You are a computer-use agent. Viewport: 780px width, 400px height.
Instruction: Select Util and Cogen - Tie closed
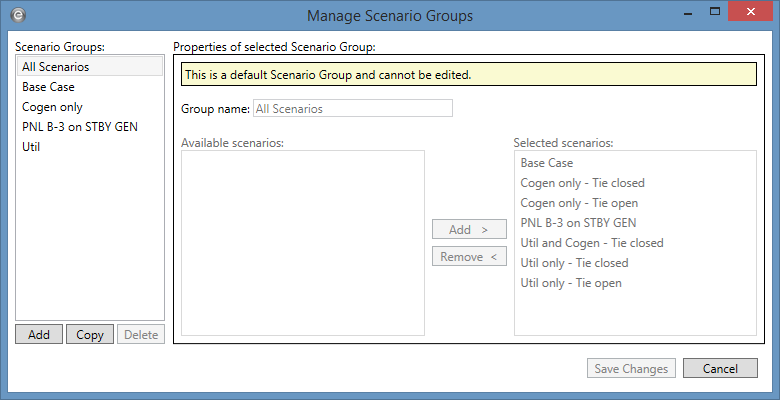pos(591,243)
